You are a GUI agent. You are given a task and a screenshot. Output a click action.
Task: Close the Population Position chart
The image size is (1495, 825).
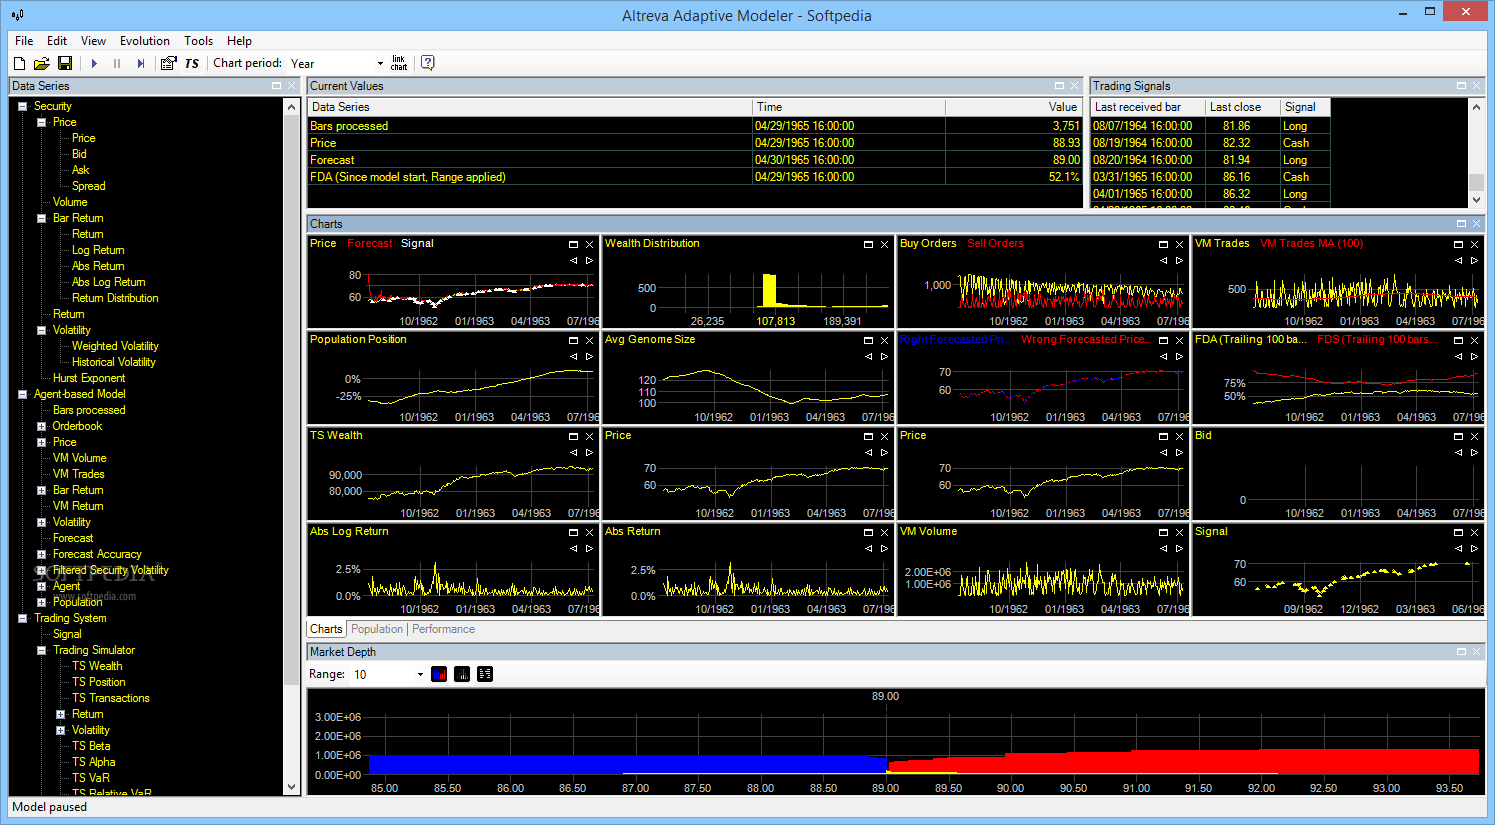pyautogui.click(x=589, y=340)
